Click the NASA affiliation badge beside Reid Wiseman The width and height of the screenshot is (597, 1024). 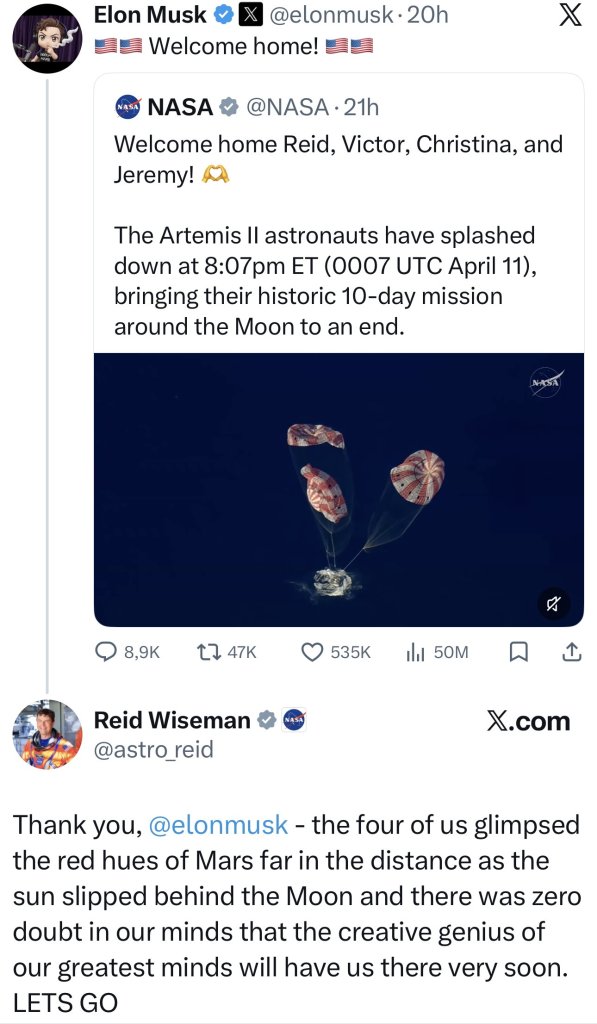tap(295, 720)
